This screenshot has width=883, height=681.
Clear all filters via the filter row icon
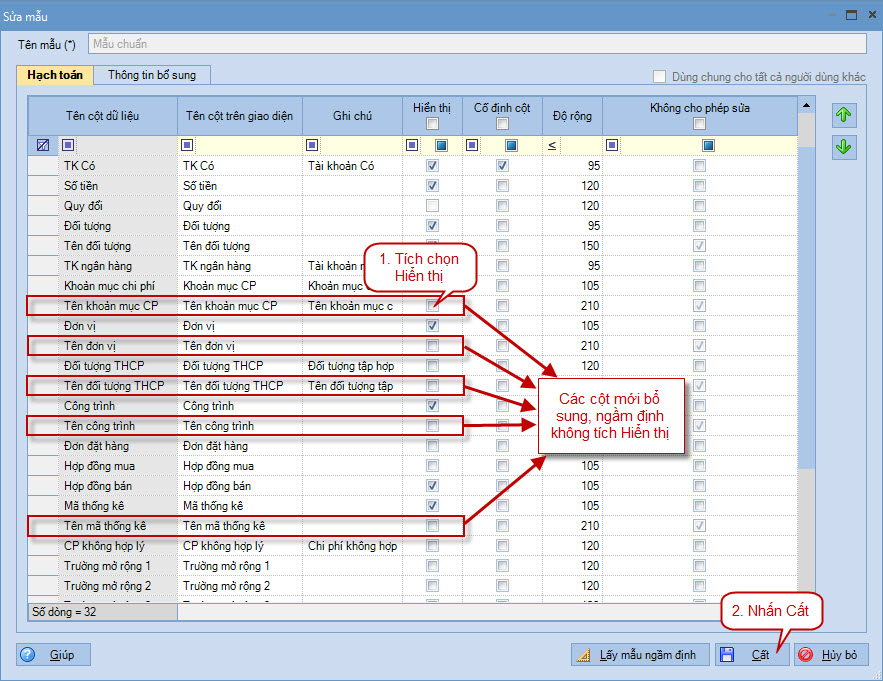pyautogui.click(x=43, y=145)
